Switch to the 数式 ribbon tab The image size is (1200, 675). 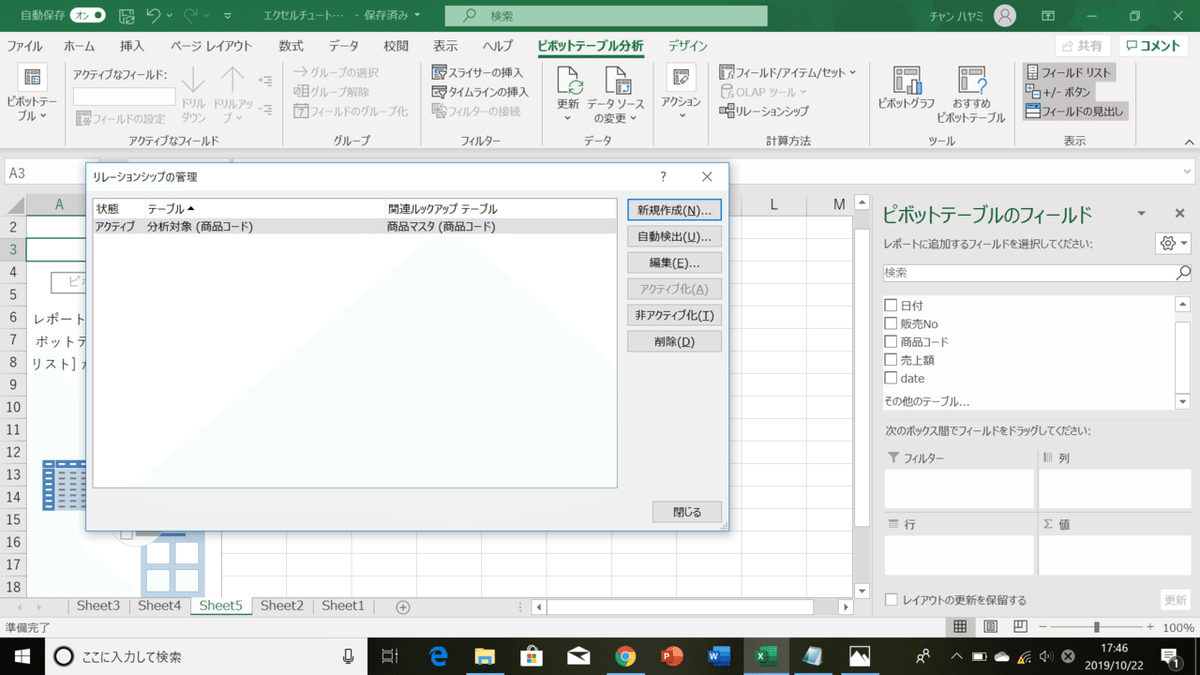pyautogui.click(x=291, y=46)
